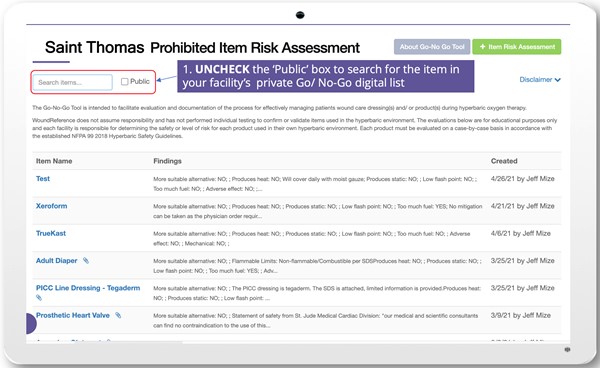Open attachment icon beside Adult Diaper
This screenshot has width=600, height=368.
[86, 261]
